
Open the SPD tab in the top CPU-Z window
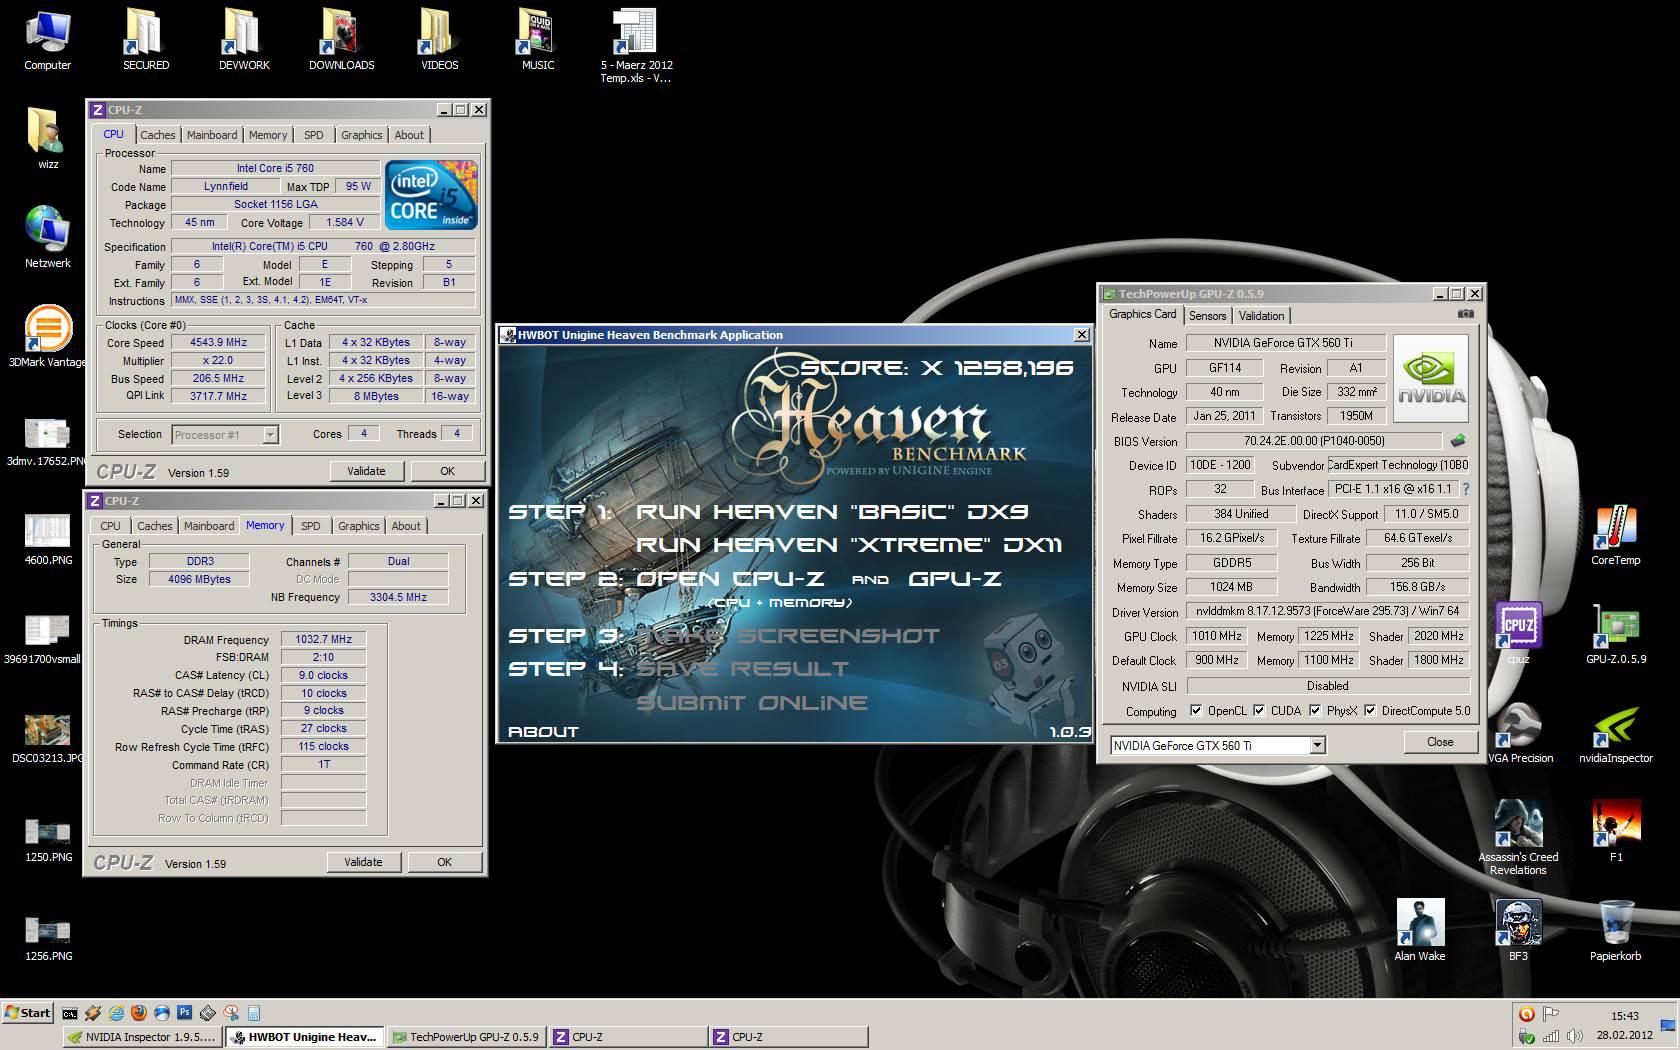tap(314, 135)
